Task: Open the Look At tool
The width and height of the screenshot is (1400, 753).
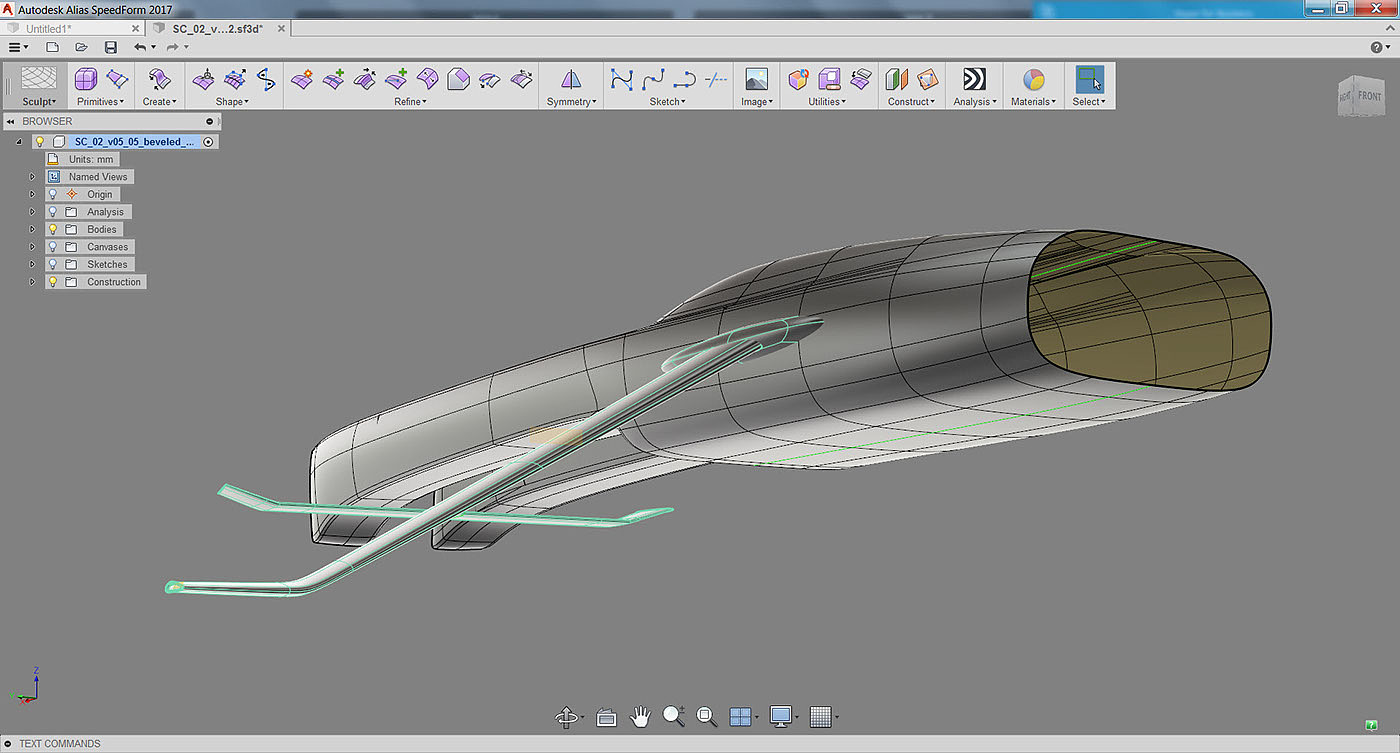Action: (x=605, y=716)
